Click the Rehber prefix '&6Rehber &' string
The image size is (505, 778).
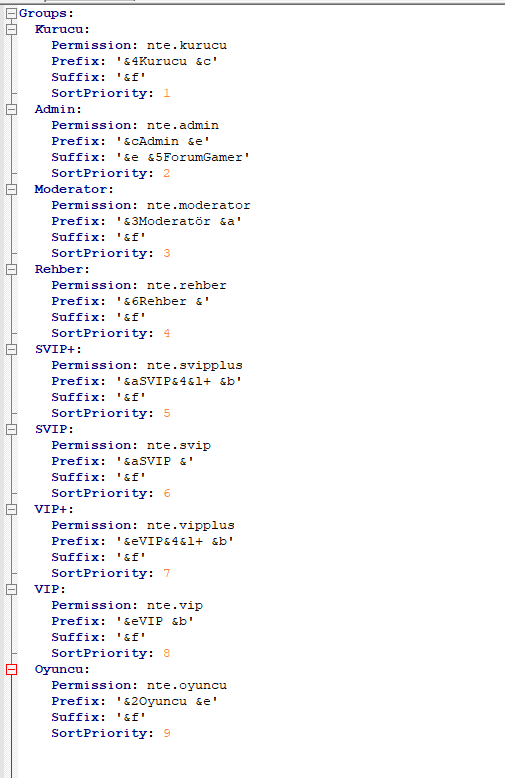(x=163, y=301)
